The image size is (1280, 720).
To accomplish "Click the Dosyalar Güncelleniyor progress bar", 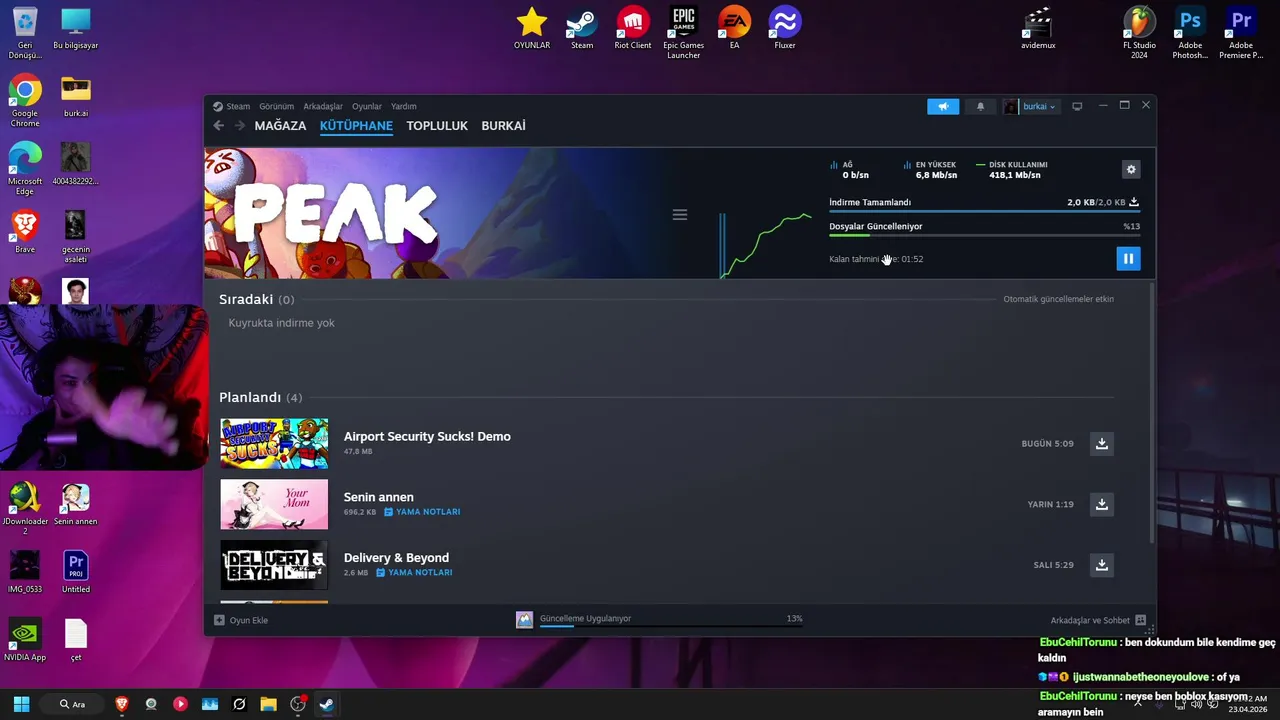I will click(984, 235).
